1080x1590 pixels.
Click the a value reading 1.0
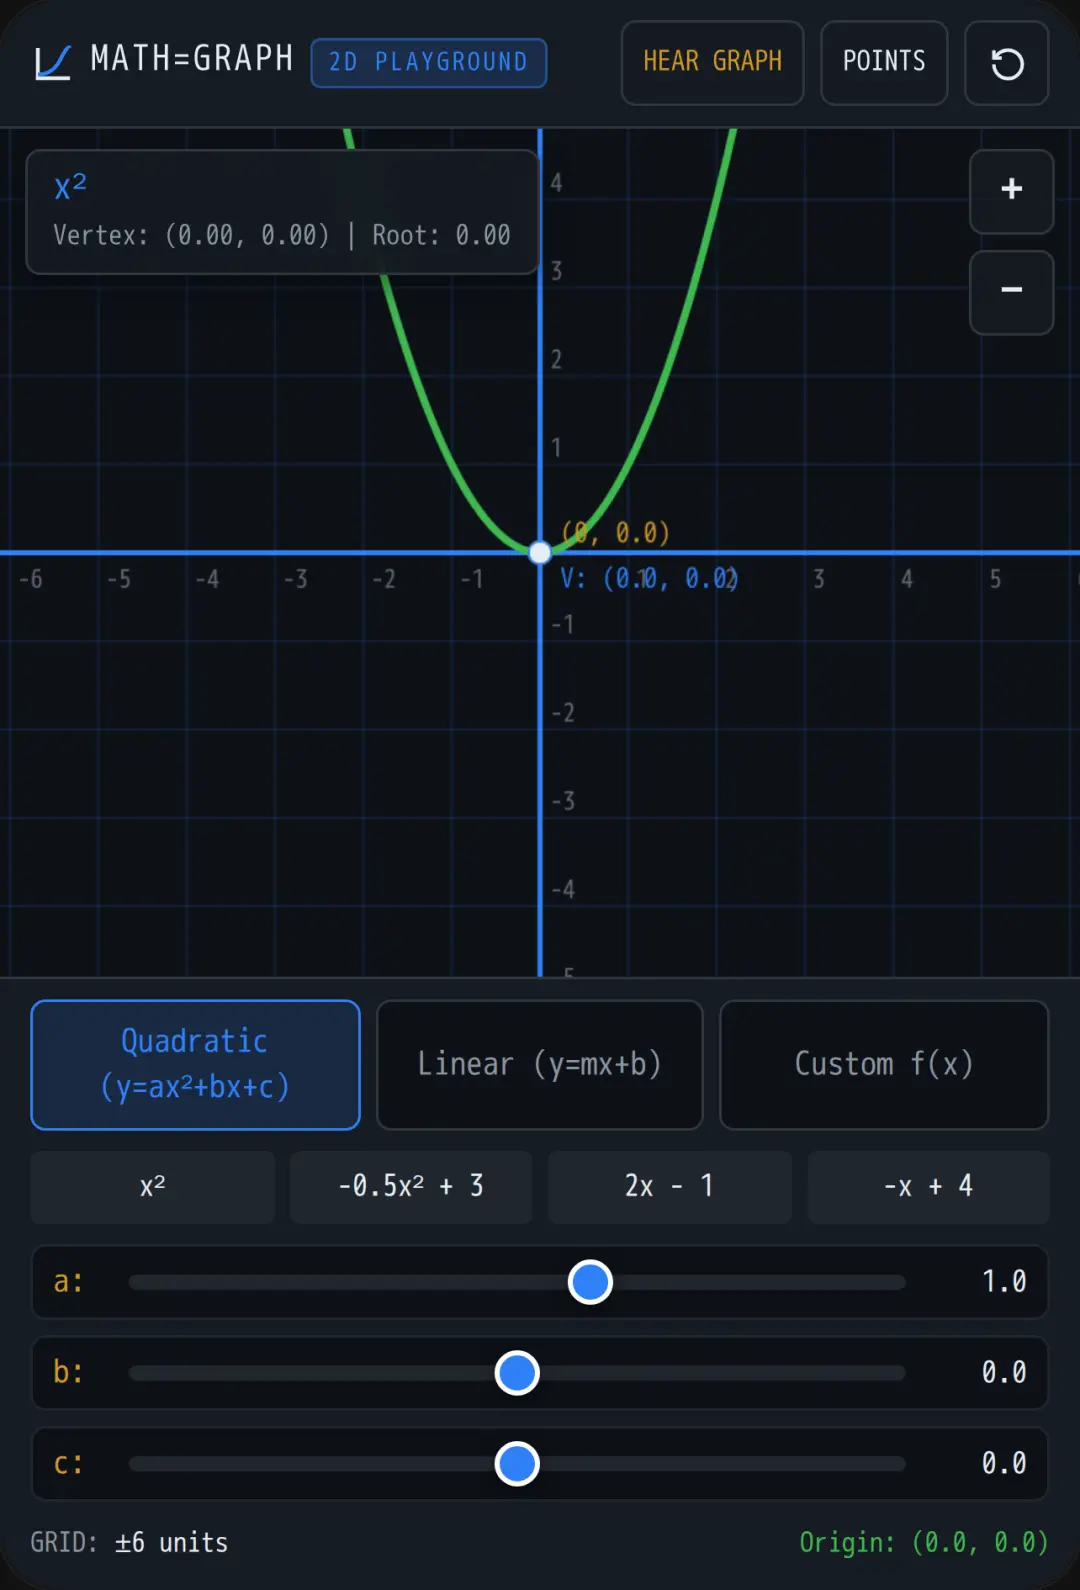(x=1004, y=1282)
